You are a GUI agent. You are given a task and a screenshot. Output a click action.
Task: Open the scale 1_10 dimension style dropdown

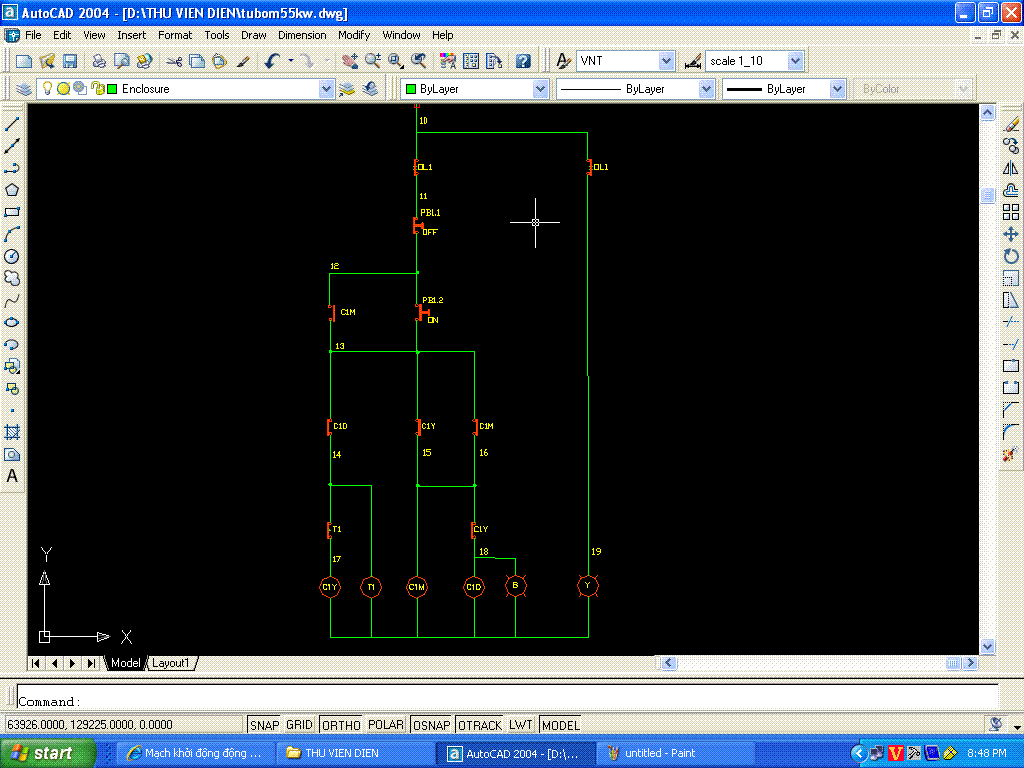pyautogui.click(x=795, y=61)
